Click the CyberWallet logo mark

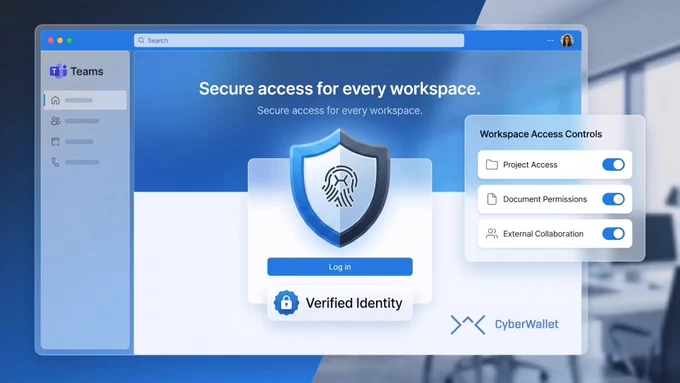468,324
